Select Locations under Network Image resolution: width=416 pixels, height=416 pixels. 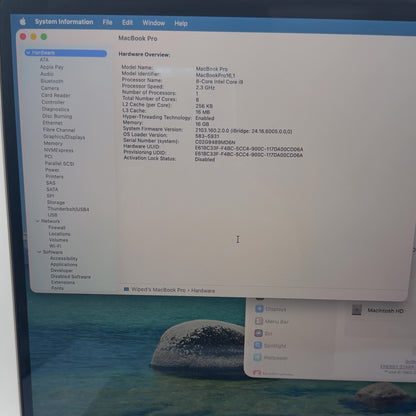(x=59, y=234)
